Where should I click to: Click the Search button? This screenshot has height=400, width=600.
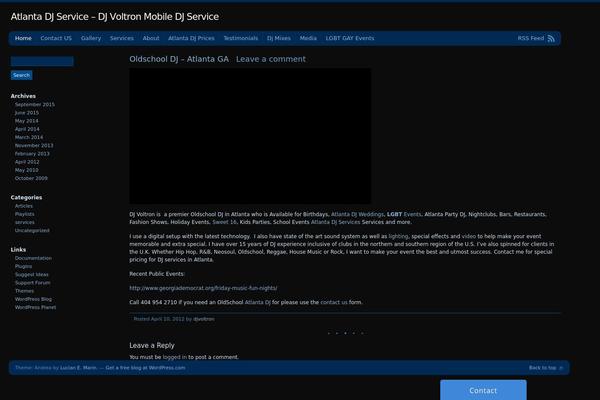tap(21, 75)
